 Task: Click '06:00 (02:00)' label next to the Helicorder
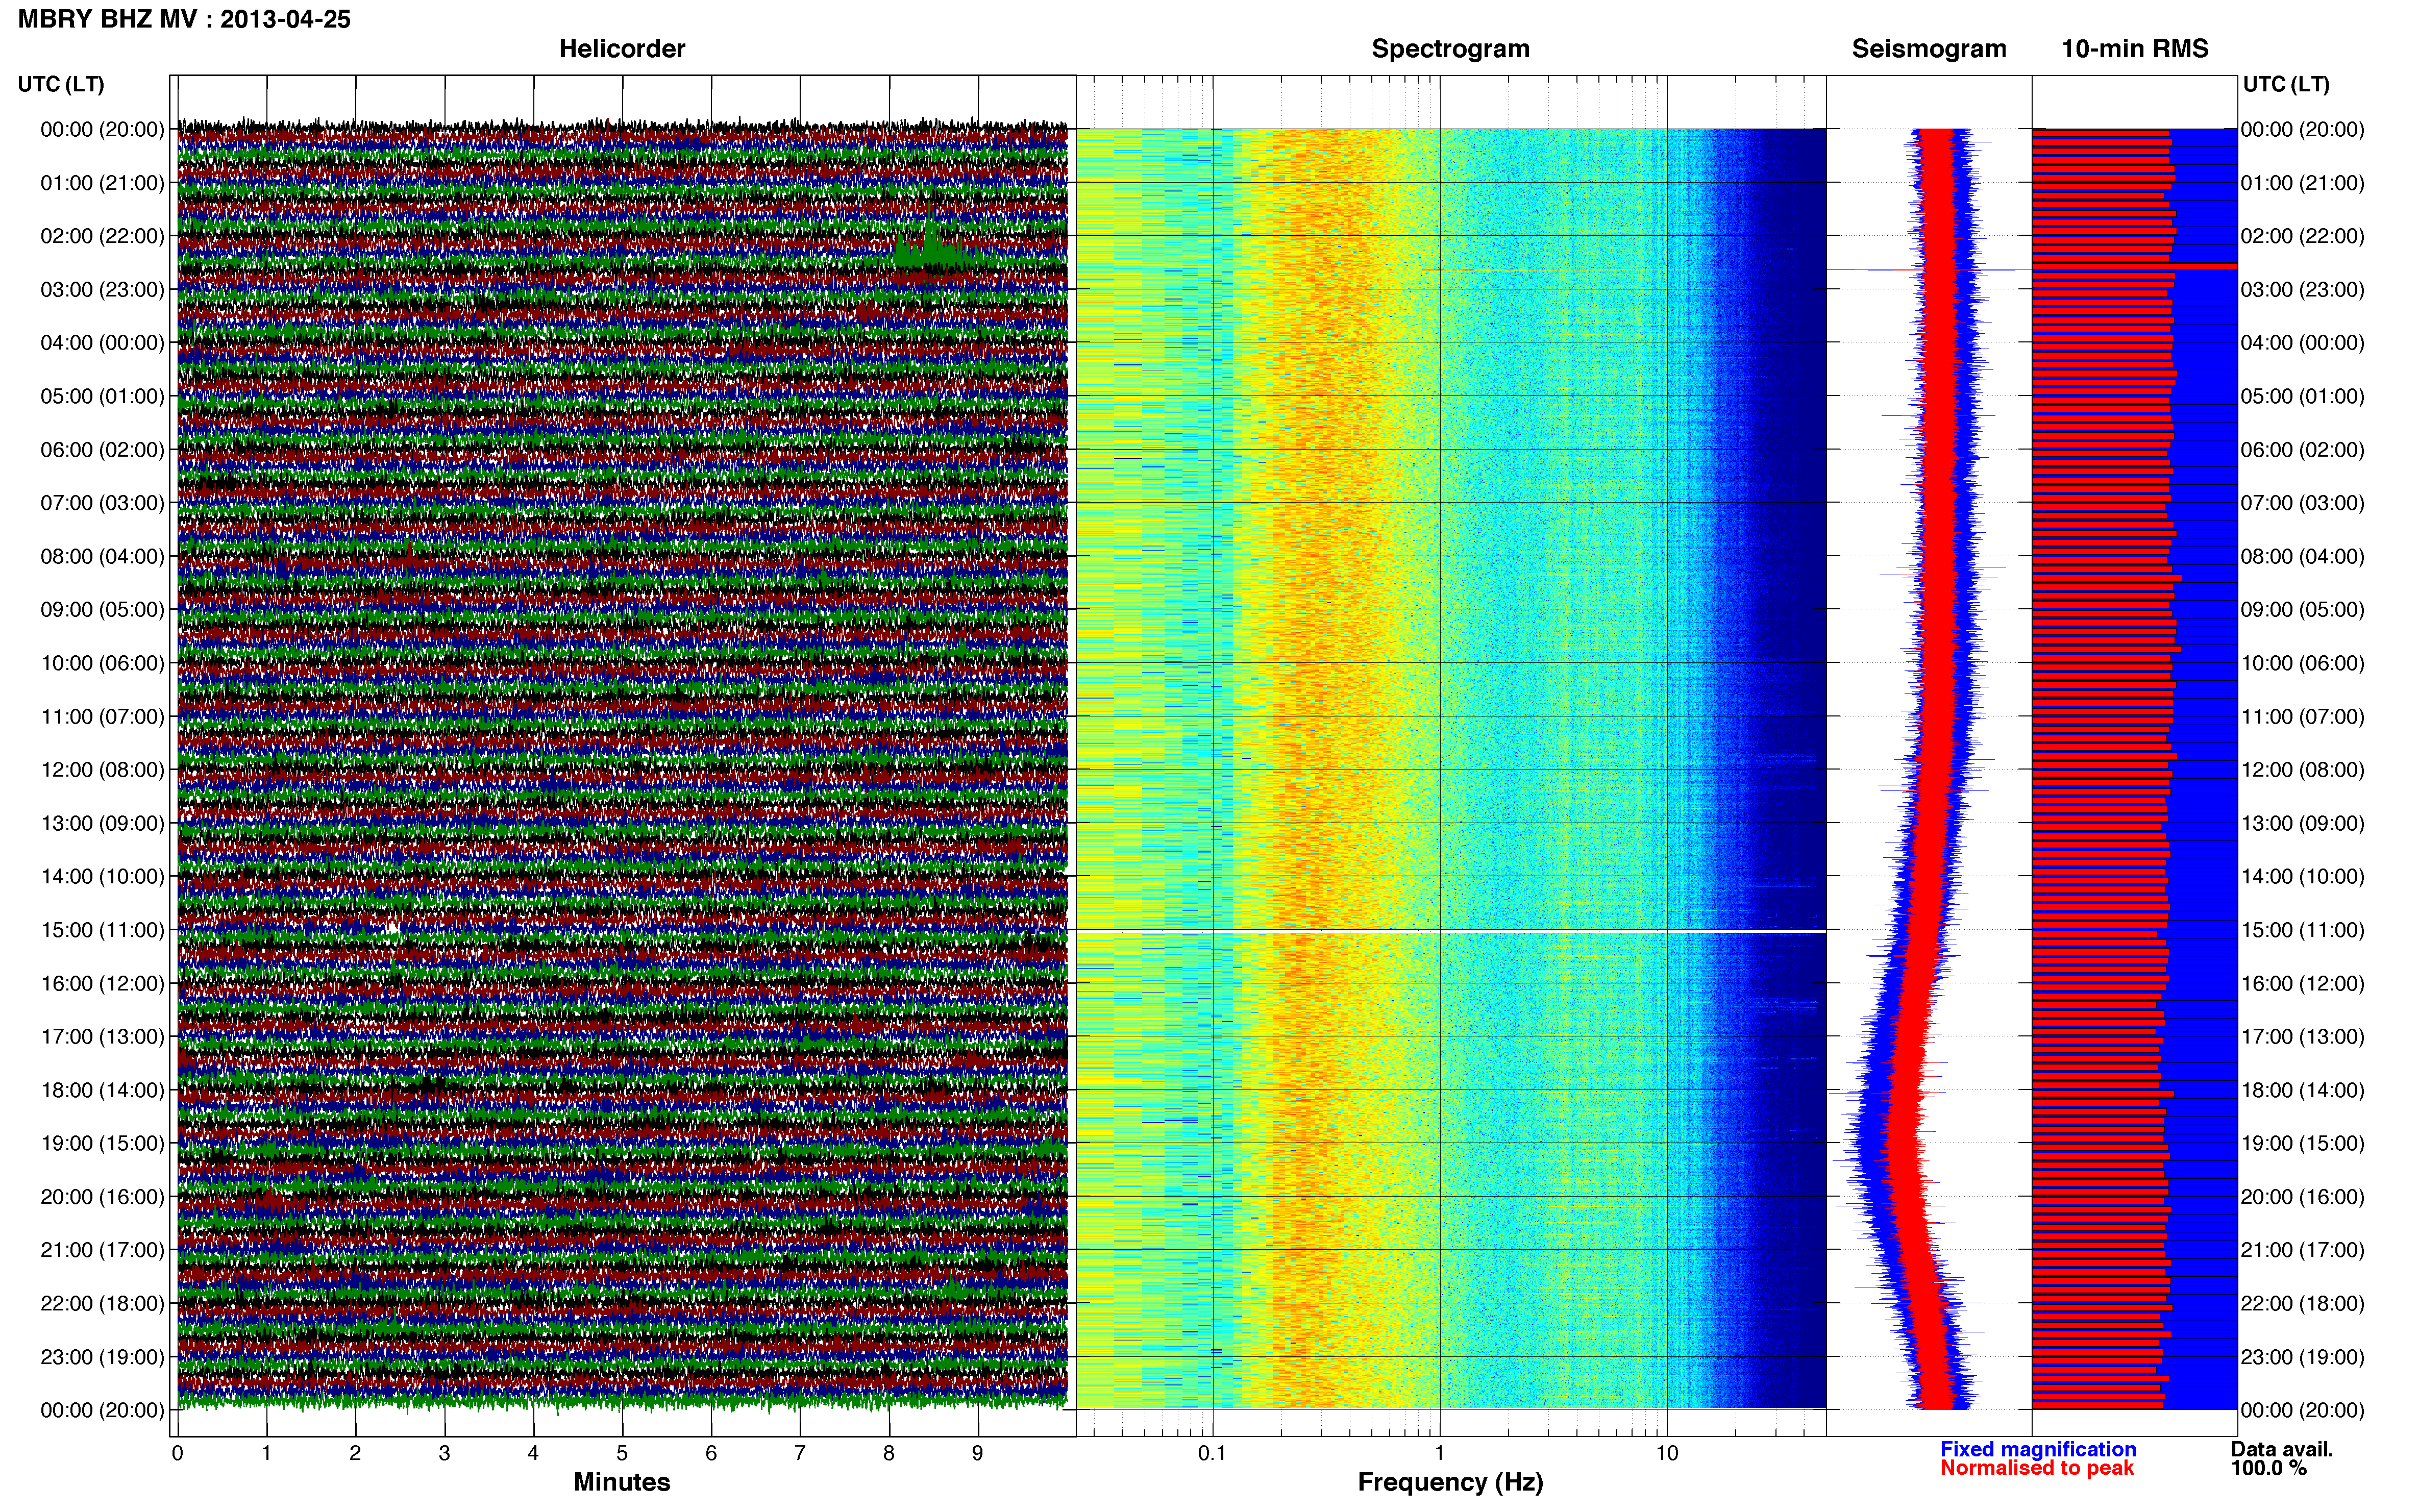click(x=102, y=450)
